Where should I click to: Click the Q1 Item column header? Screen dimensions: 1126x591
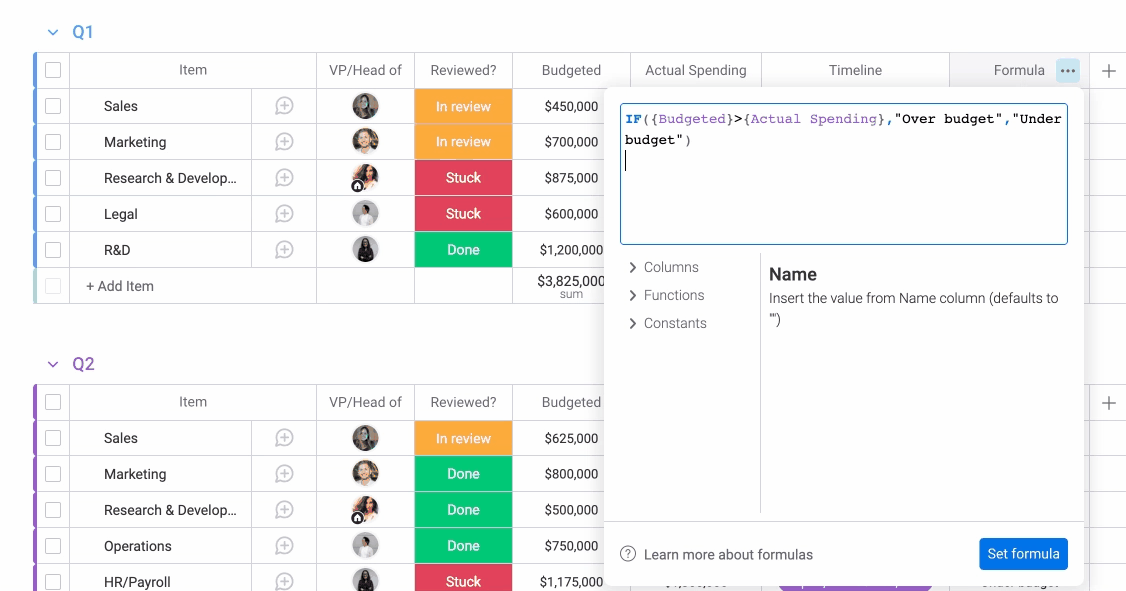pyautogui.click(x=192, y=70)
